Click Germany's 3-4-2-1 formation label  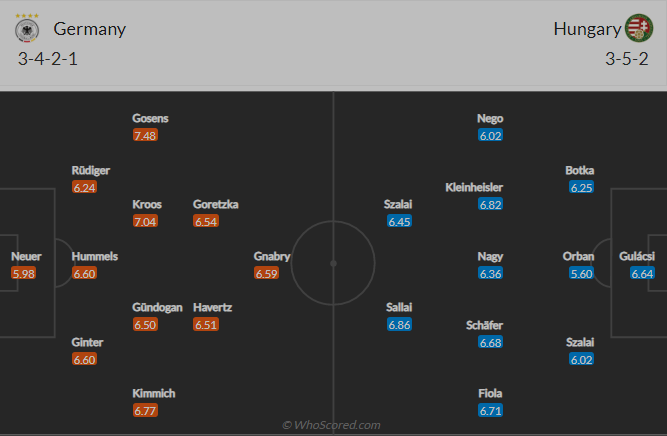[48, 59]
